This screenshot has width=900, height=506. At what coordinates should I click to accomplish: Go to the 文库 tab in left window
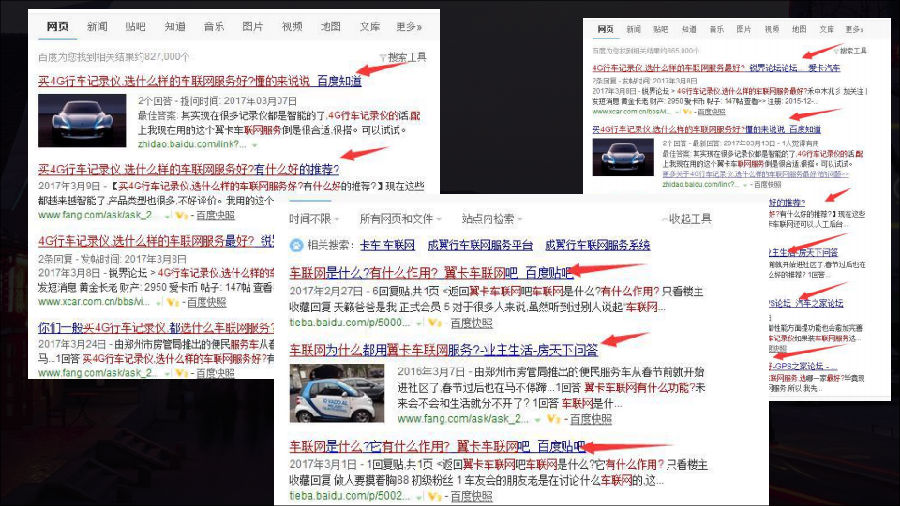click(x=369, y=27)
